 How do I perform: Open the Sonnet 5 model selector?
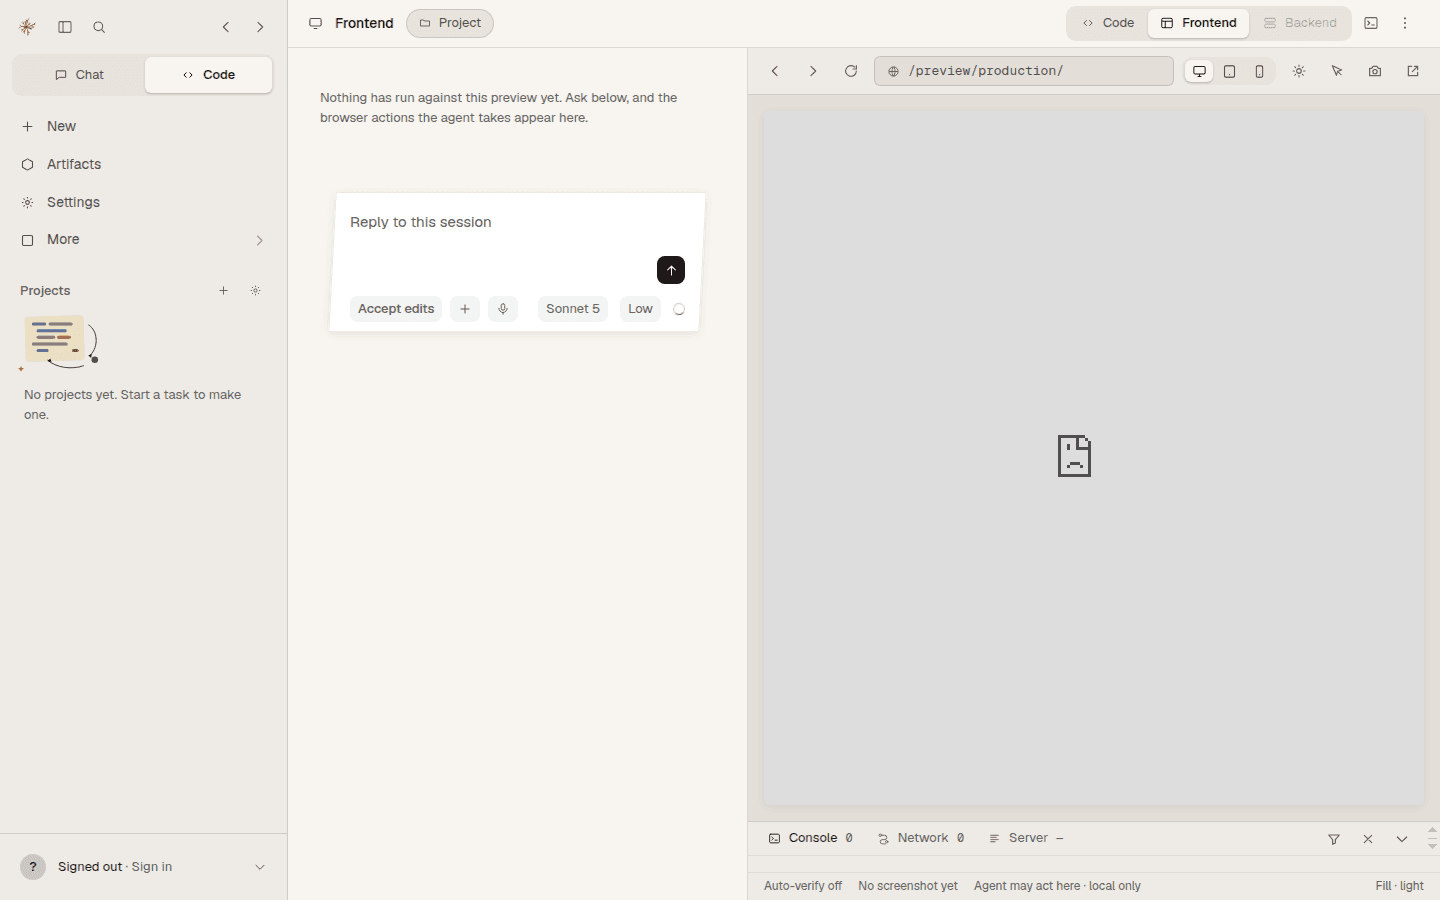click(573, 309)
